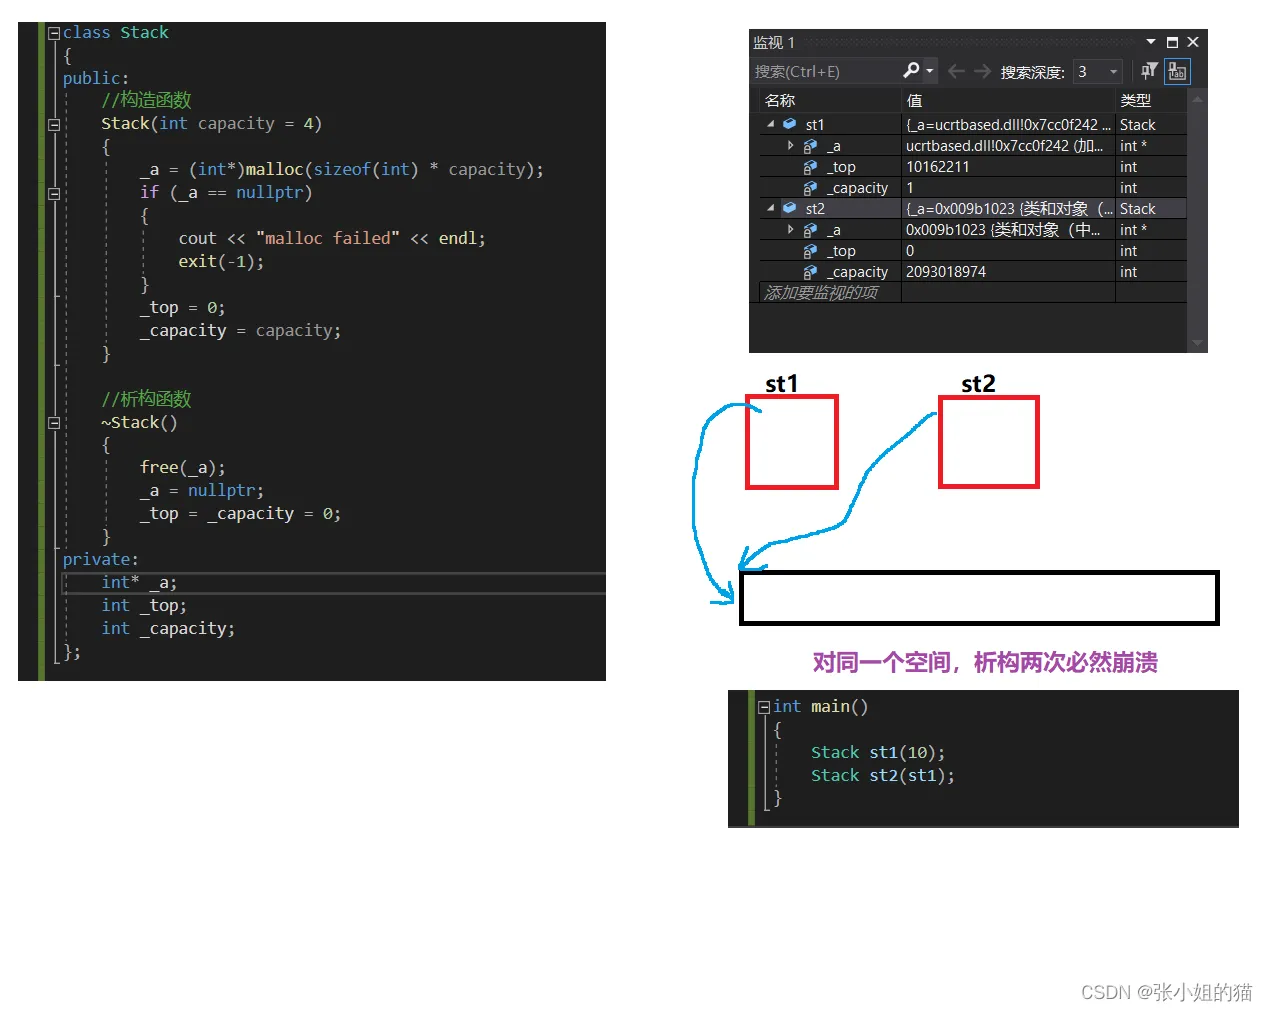Click the private field icon of st1 _capacity
Image resolution: width=1268 pixels, height=1011 pixels.
click(x=810, y=188)
